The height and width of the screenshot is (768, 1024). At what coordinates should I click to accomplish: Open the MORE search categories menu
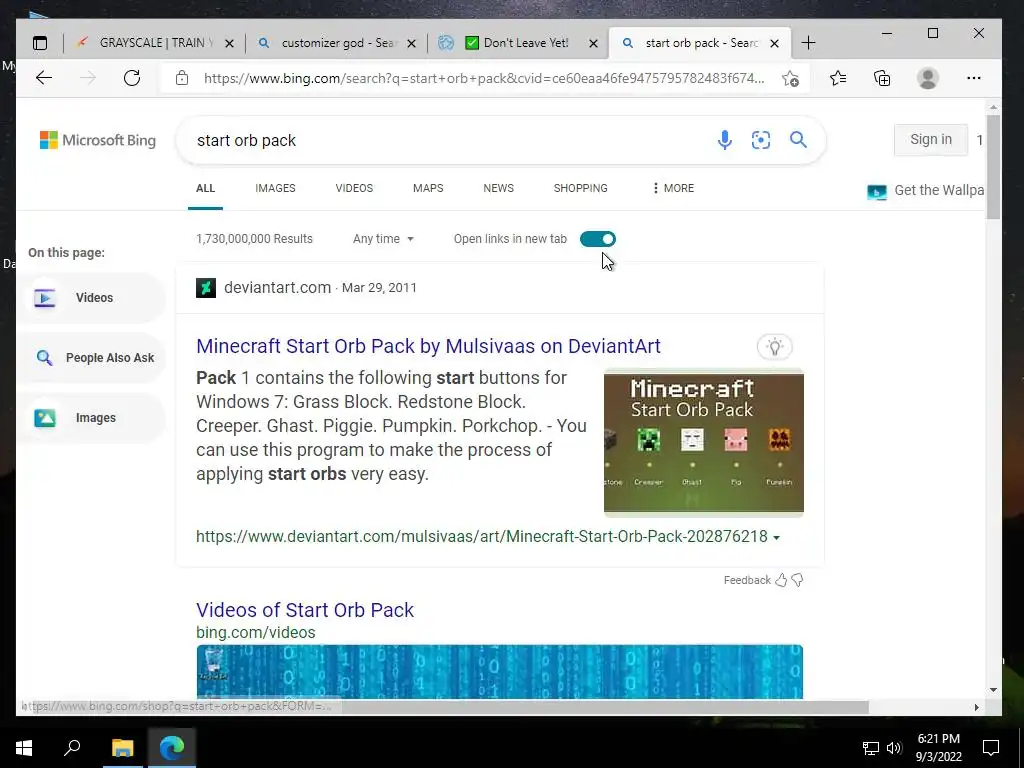click(673, 188)
